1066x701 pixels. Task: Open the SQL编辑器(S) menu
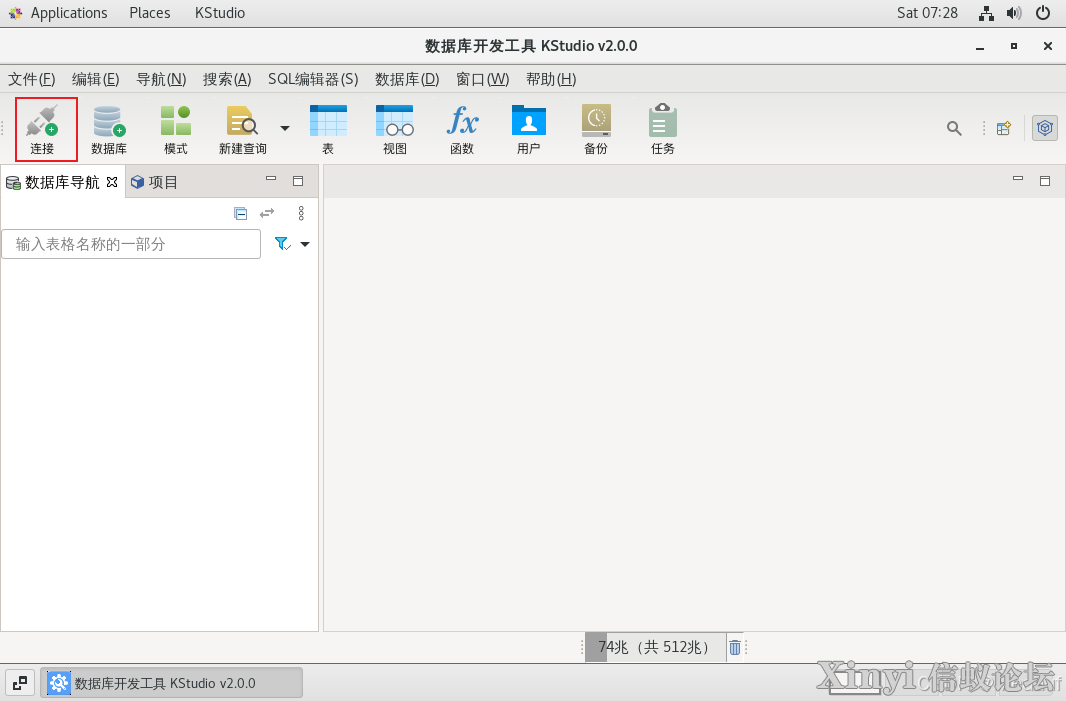point(313,80)
